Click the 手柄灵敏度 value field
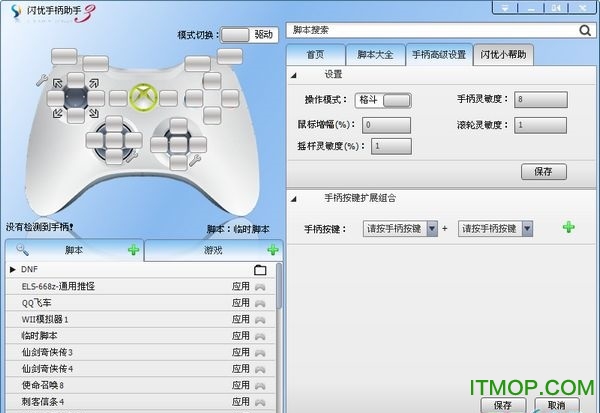This screenshot has width=600, height=413. (x=541, y=100)
